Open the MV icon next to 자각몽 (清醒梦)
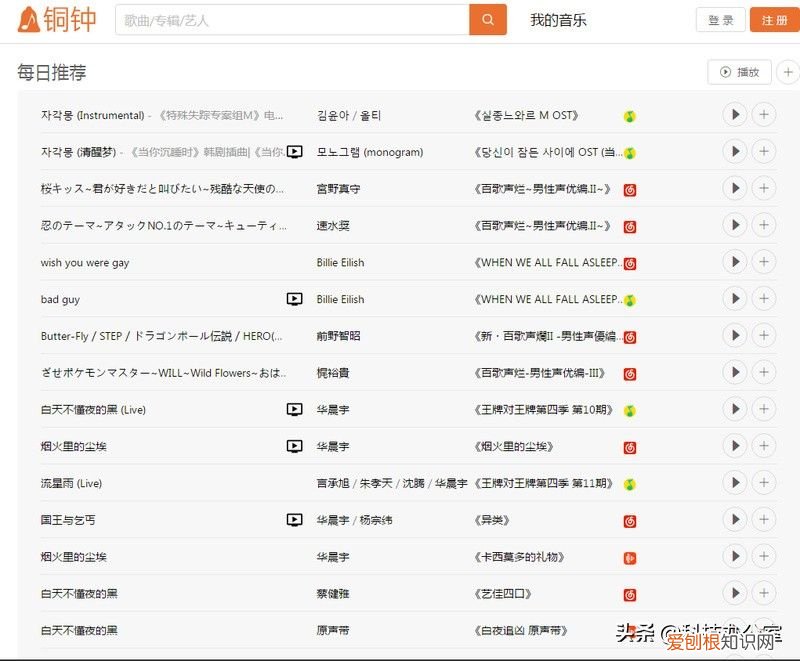Screen dimensions: 800x661 (295, 151)
